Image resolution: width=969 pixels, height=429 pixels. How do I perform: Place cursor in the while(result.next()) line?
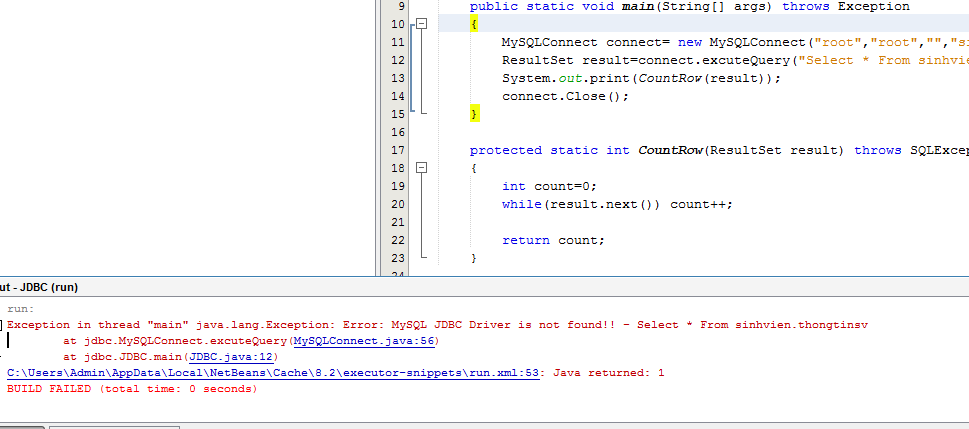(617, 204)
